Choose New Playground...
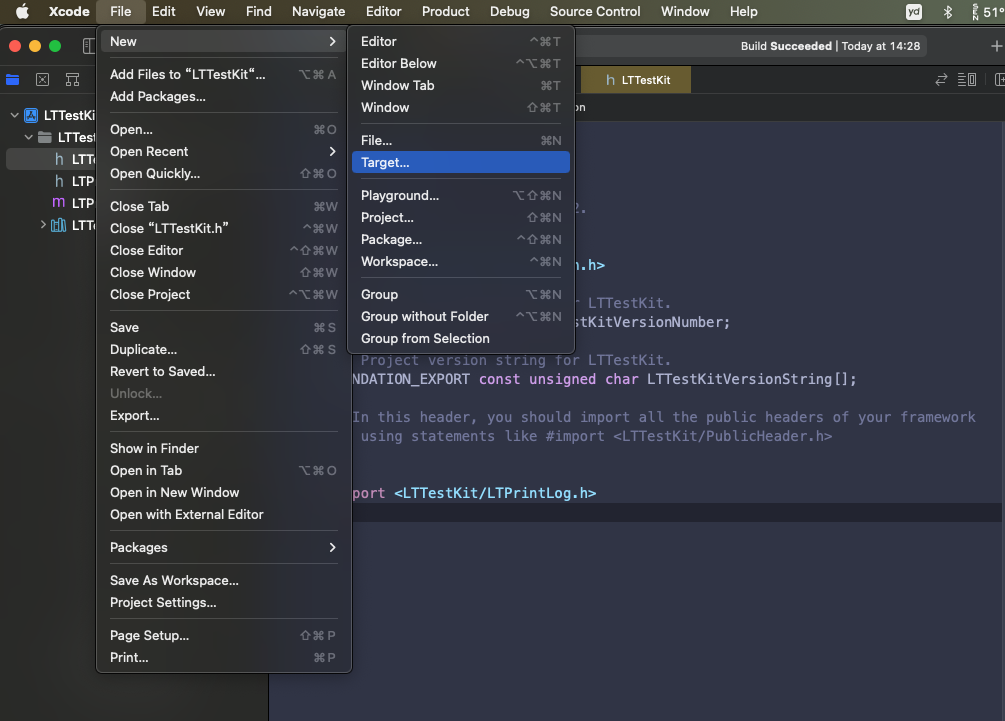 [x=461, y=195]
